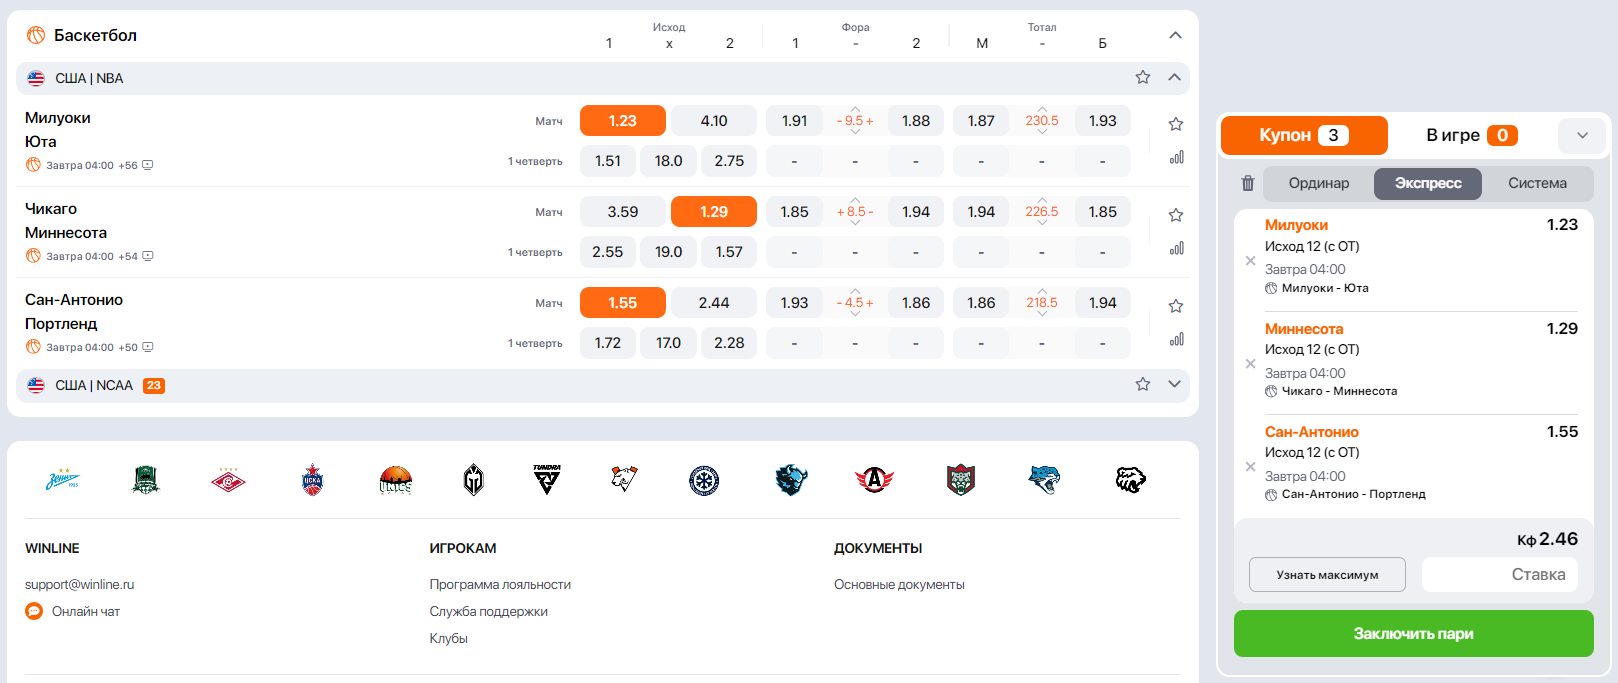1618x683 pixels.
Task: Remove Миннесота selection from coupon
Action: click(x=1250, y=364)
